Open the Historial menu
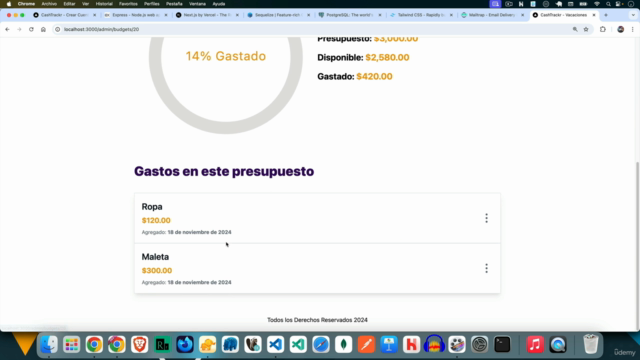 [x=104, y=4]
